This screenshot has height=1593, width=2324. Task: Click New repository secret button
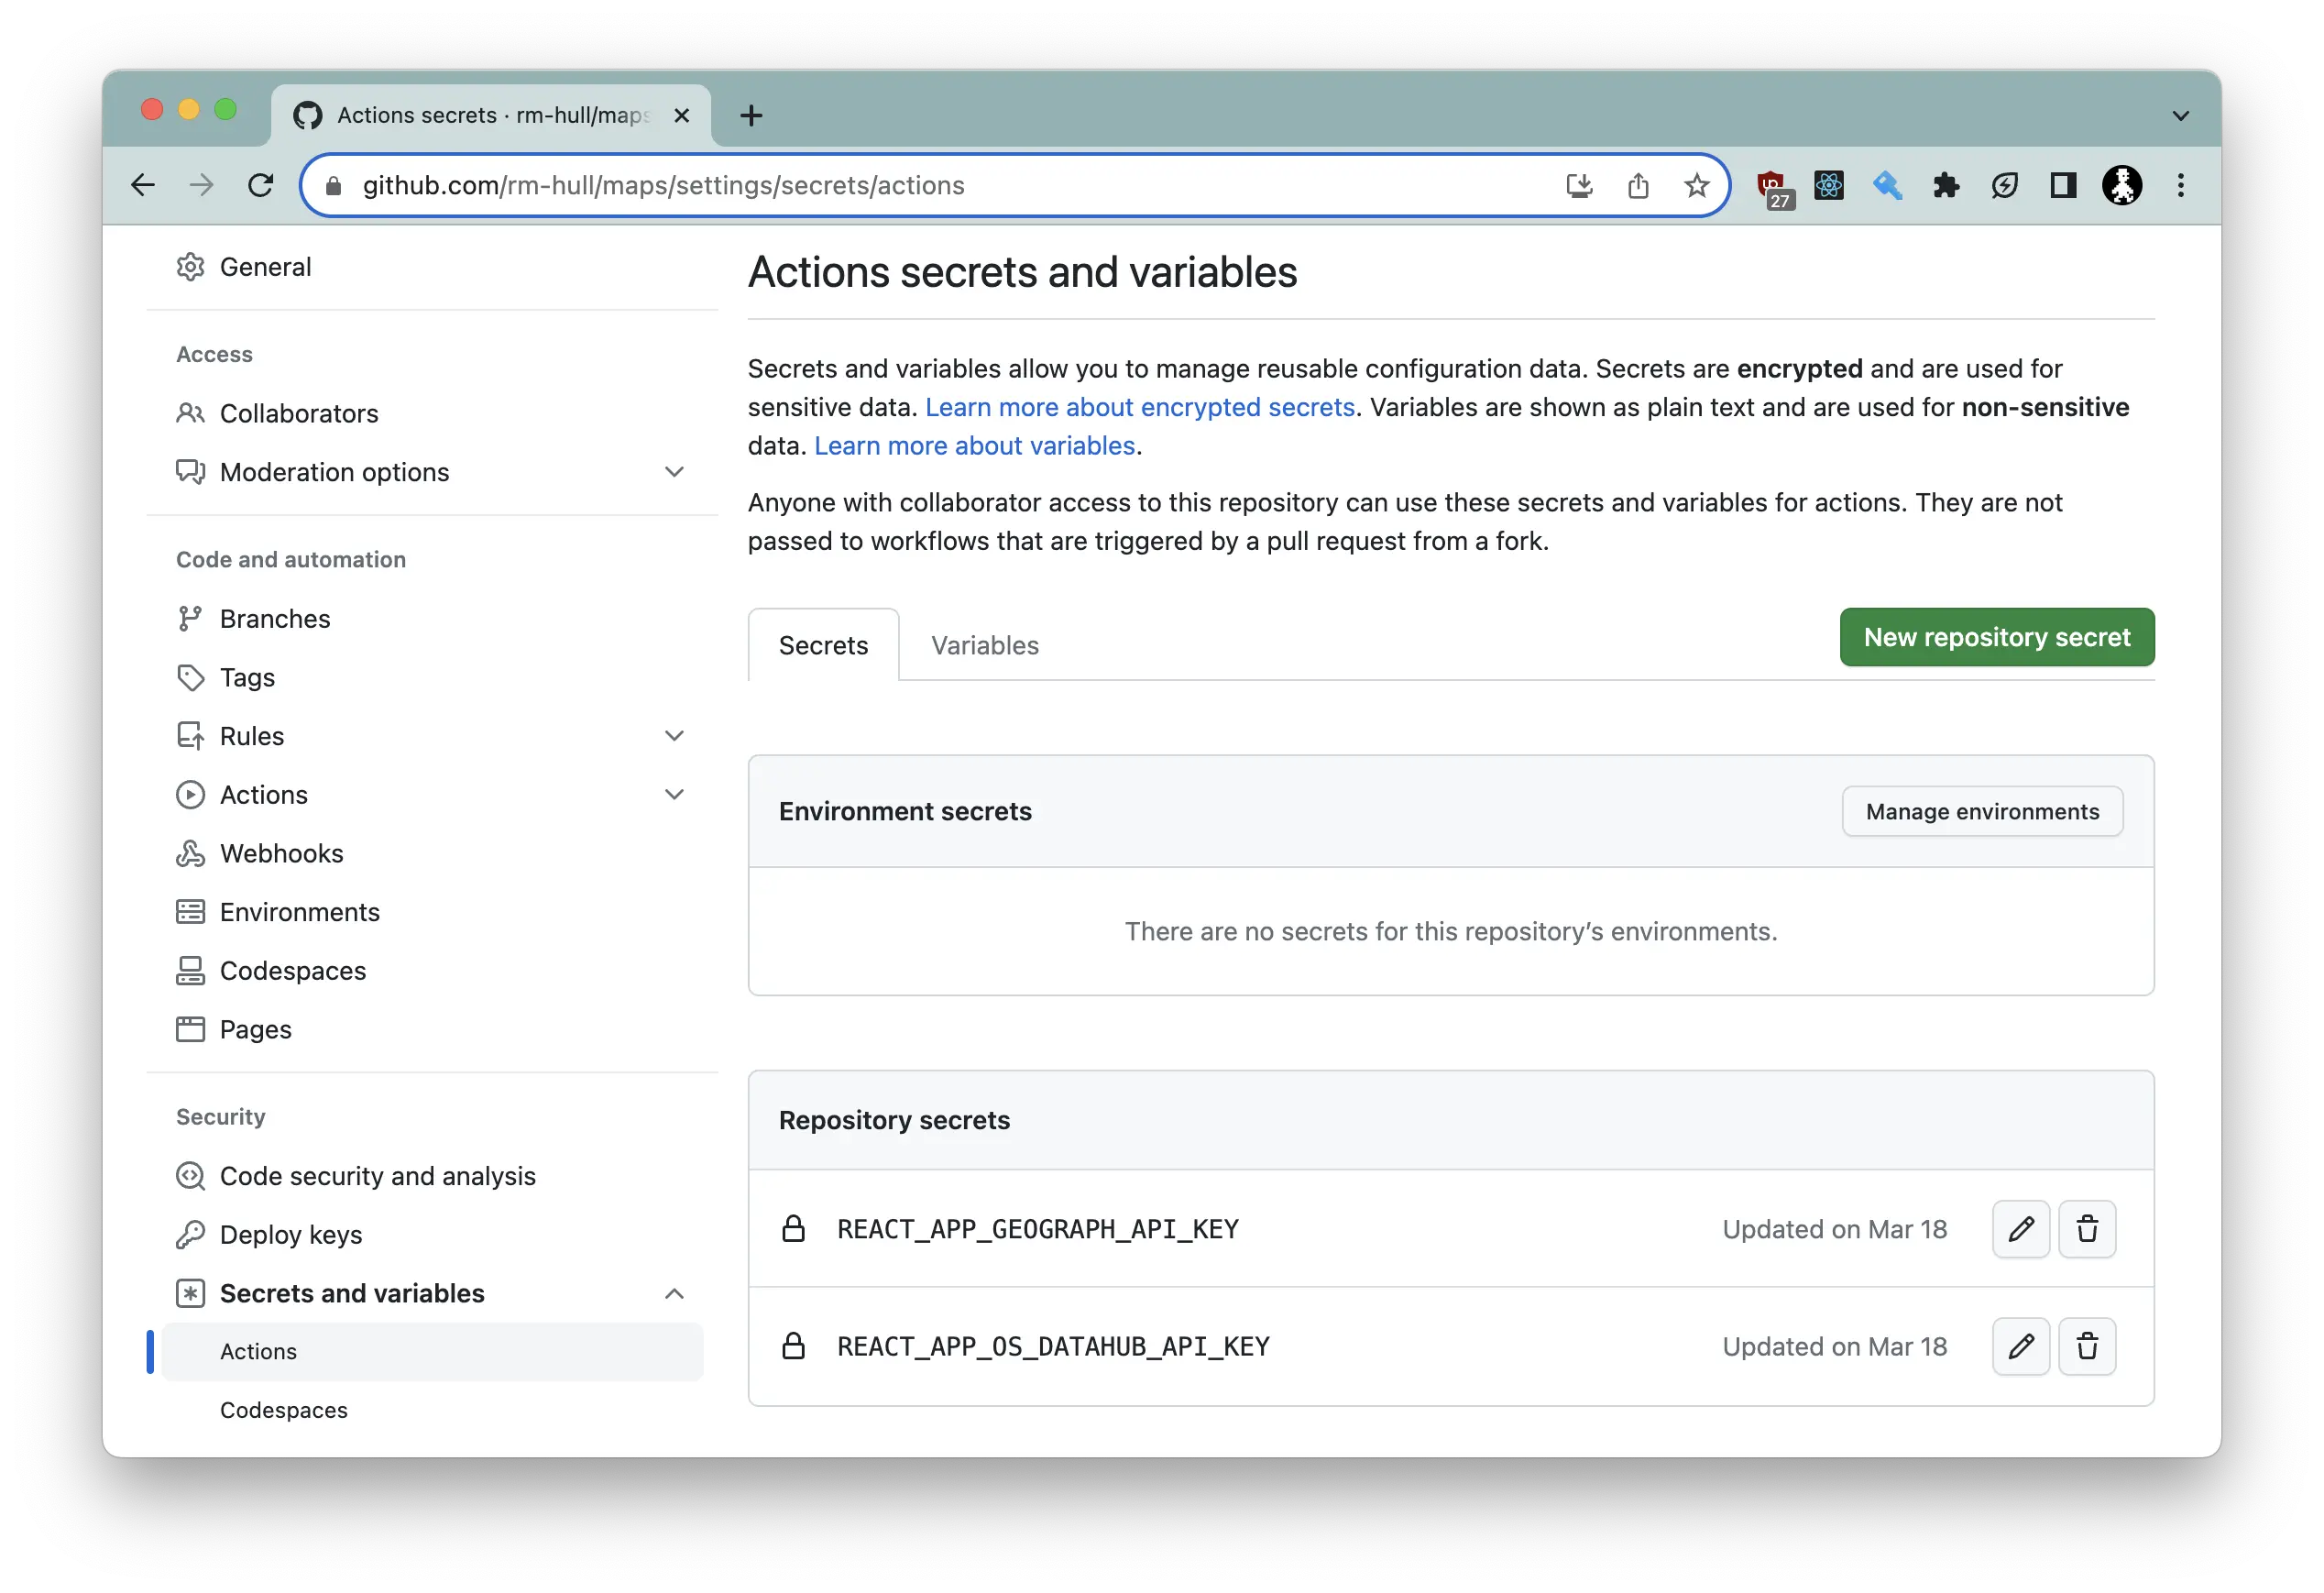click(x=1996, y=636)
